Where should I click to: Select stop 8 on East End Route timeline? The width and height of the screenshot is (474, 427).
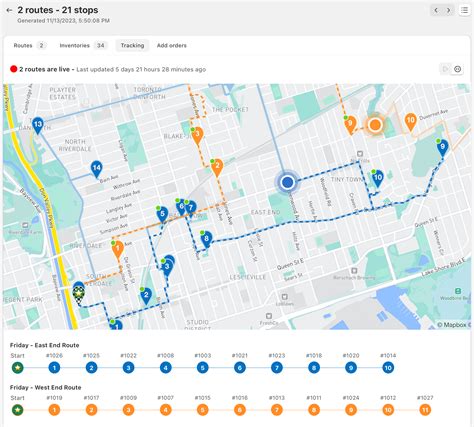pyautogui.click(x=314, y=368)
